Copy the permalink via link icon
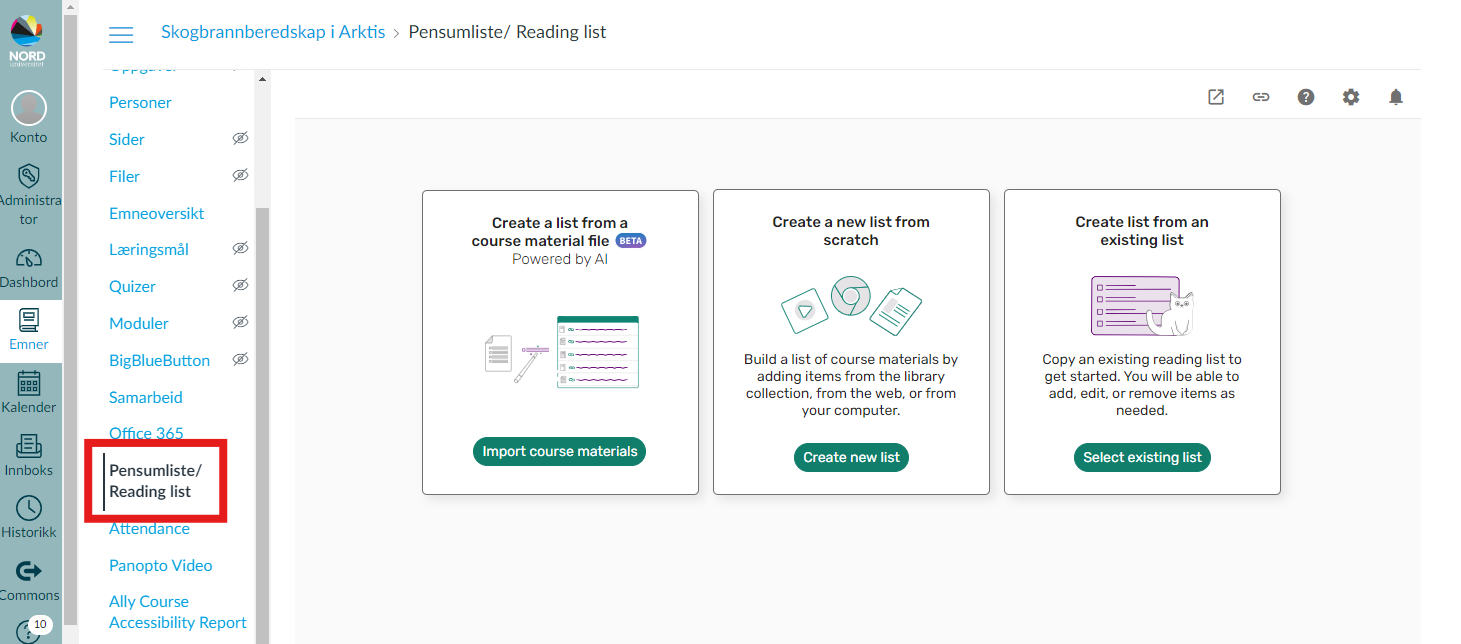This screenshot has width=1461, height=644. click(1261, 97)
